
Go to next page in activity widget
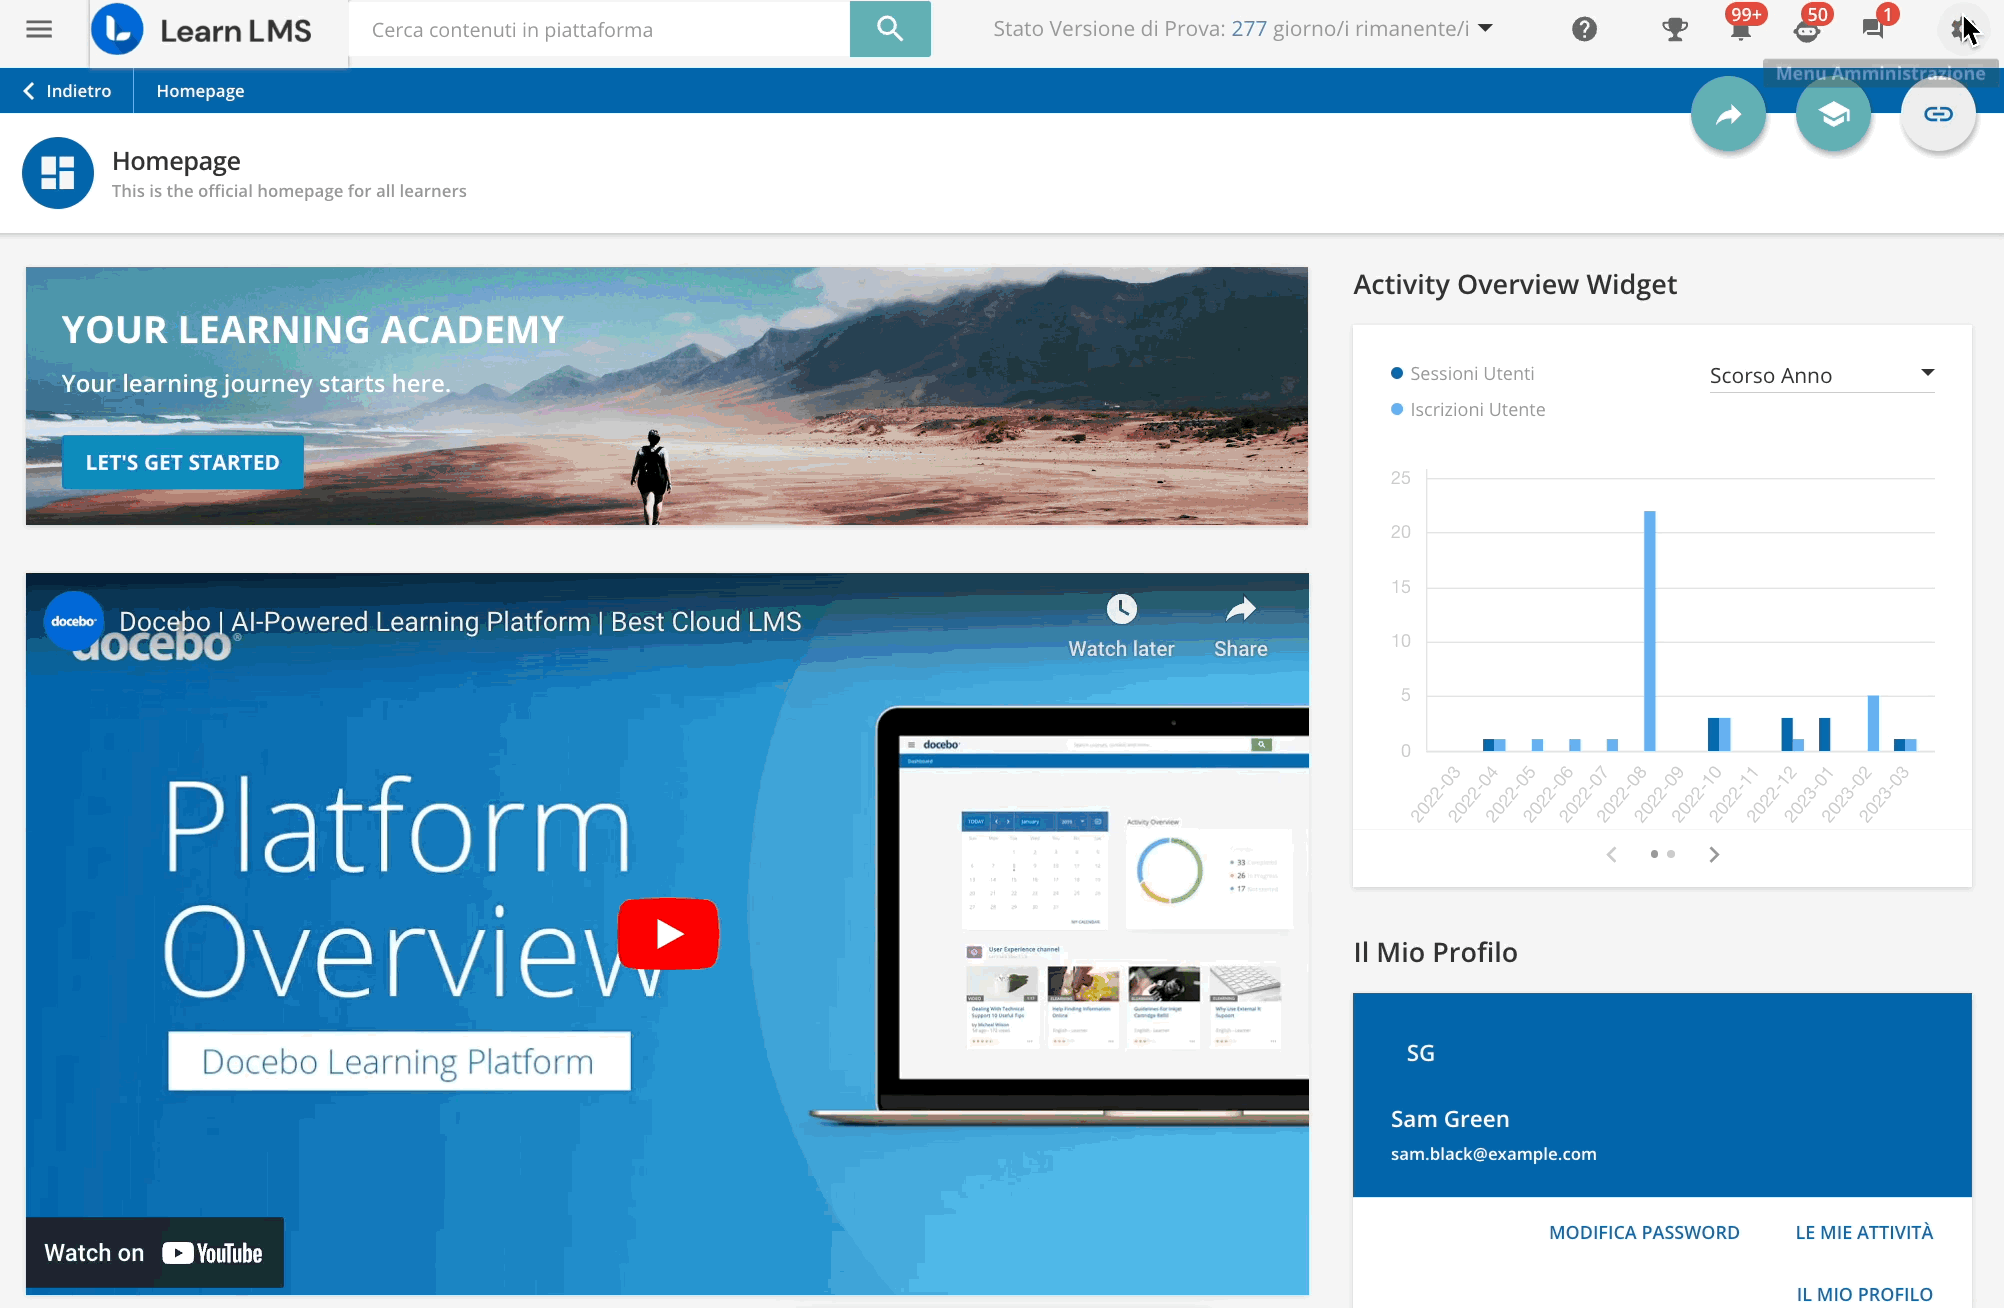(1714, 854)
